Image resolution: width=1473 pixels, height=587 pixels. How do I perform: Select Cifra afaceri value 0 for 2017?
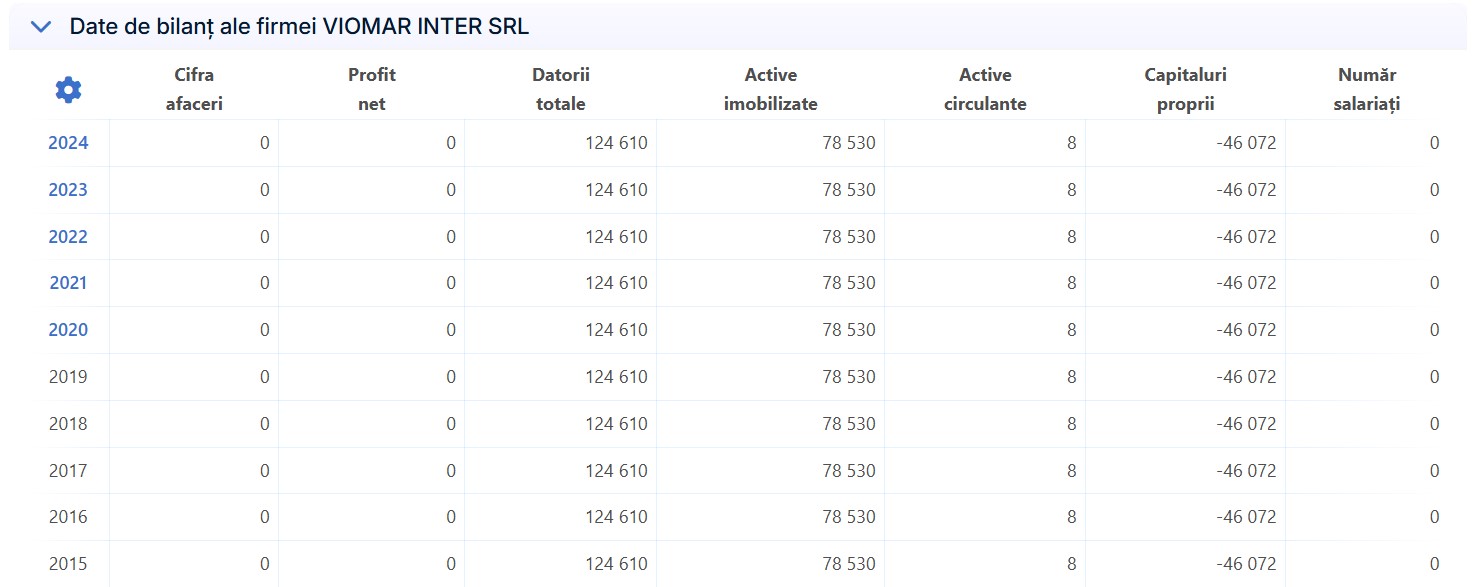click(x=265, y=471)
